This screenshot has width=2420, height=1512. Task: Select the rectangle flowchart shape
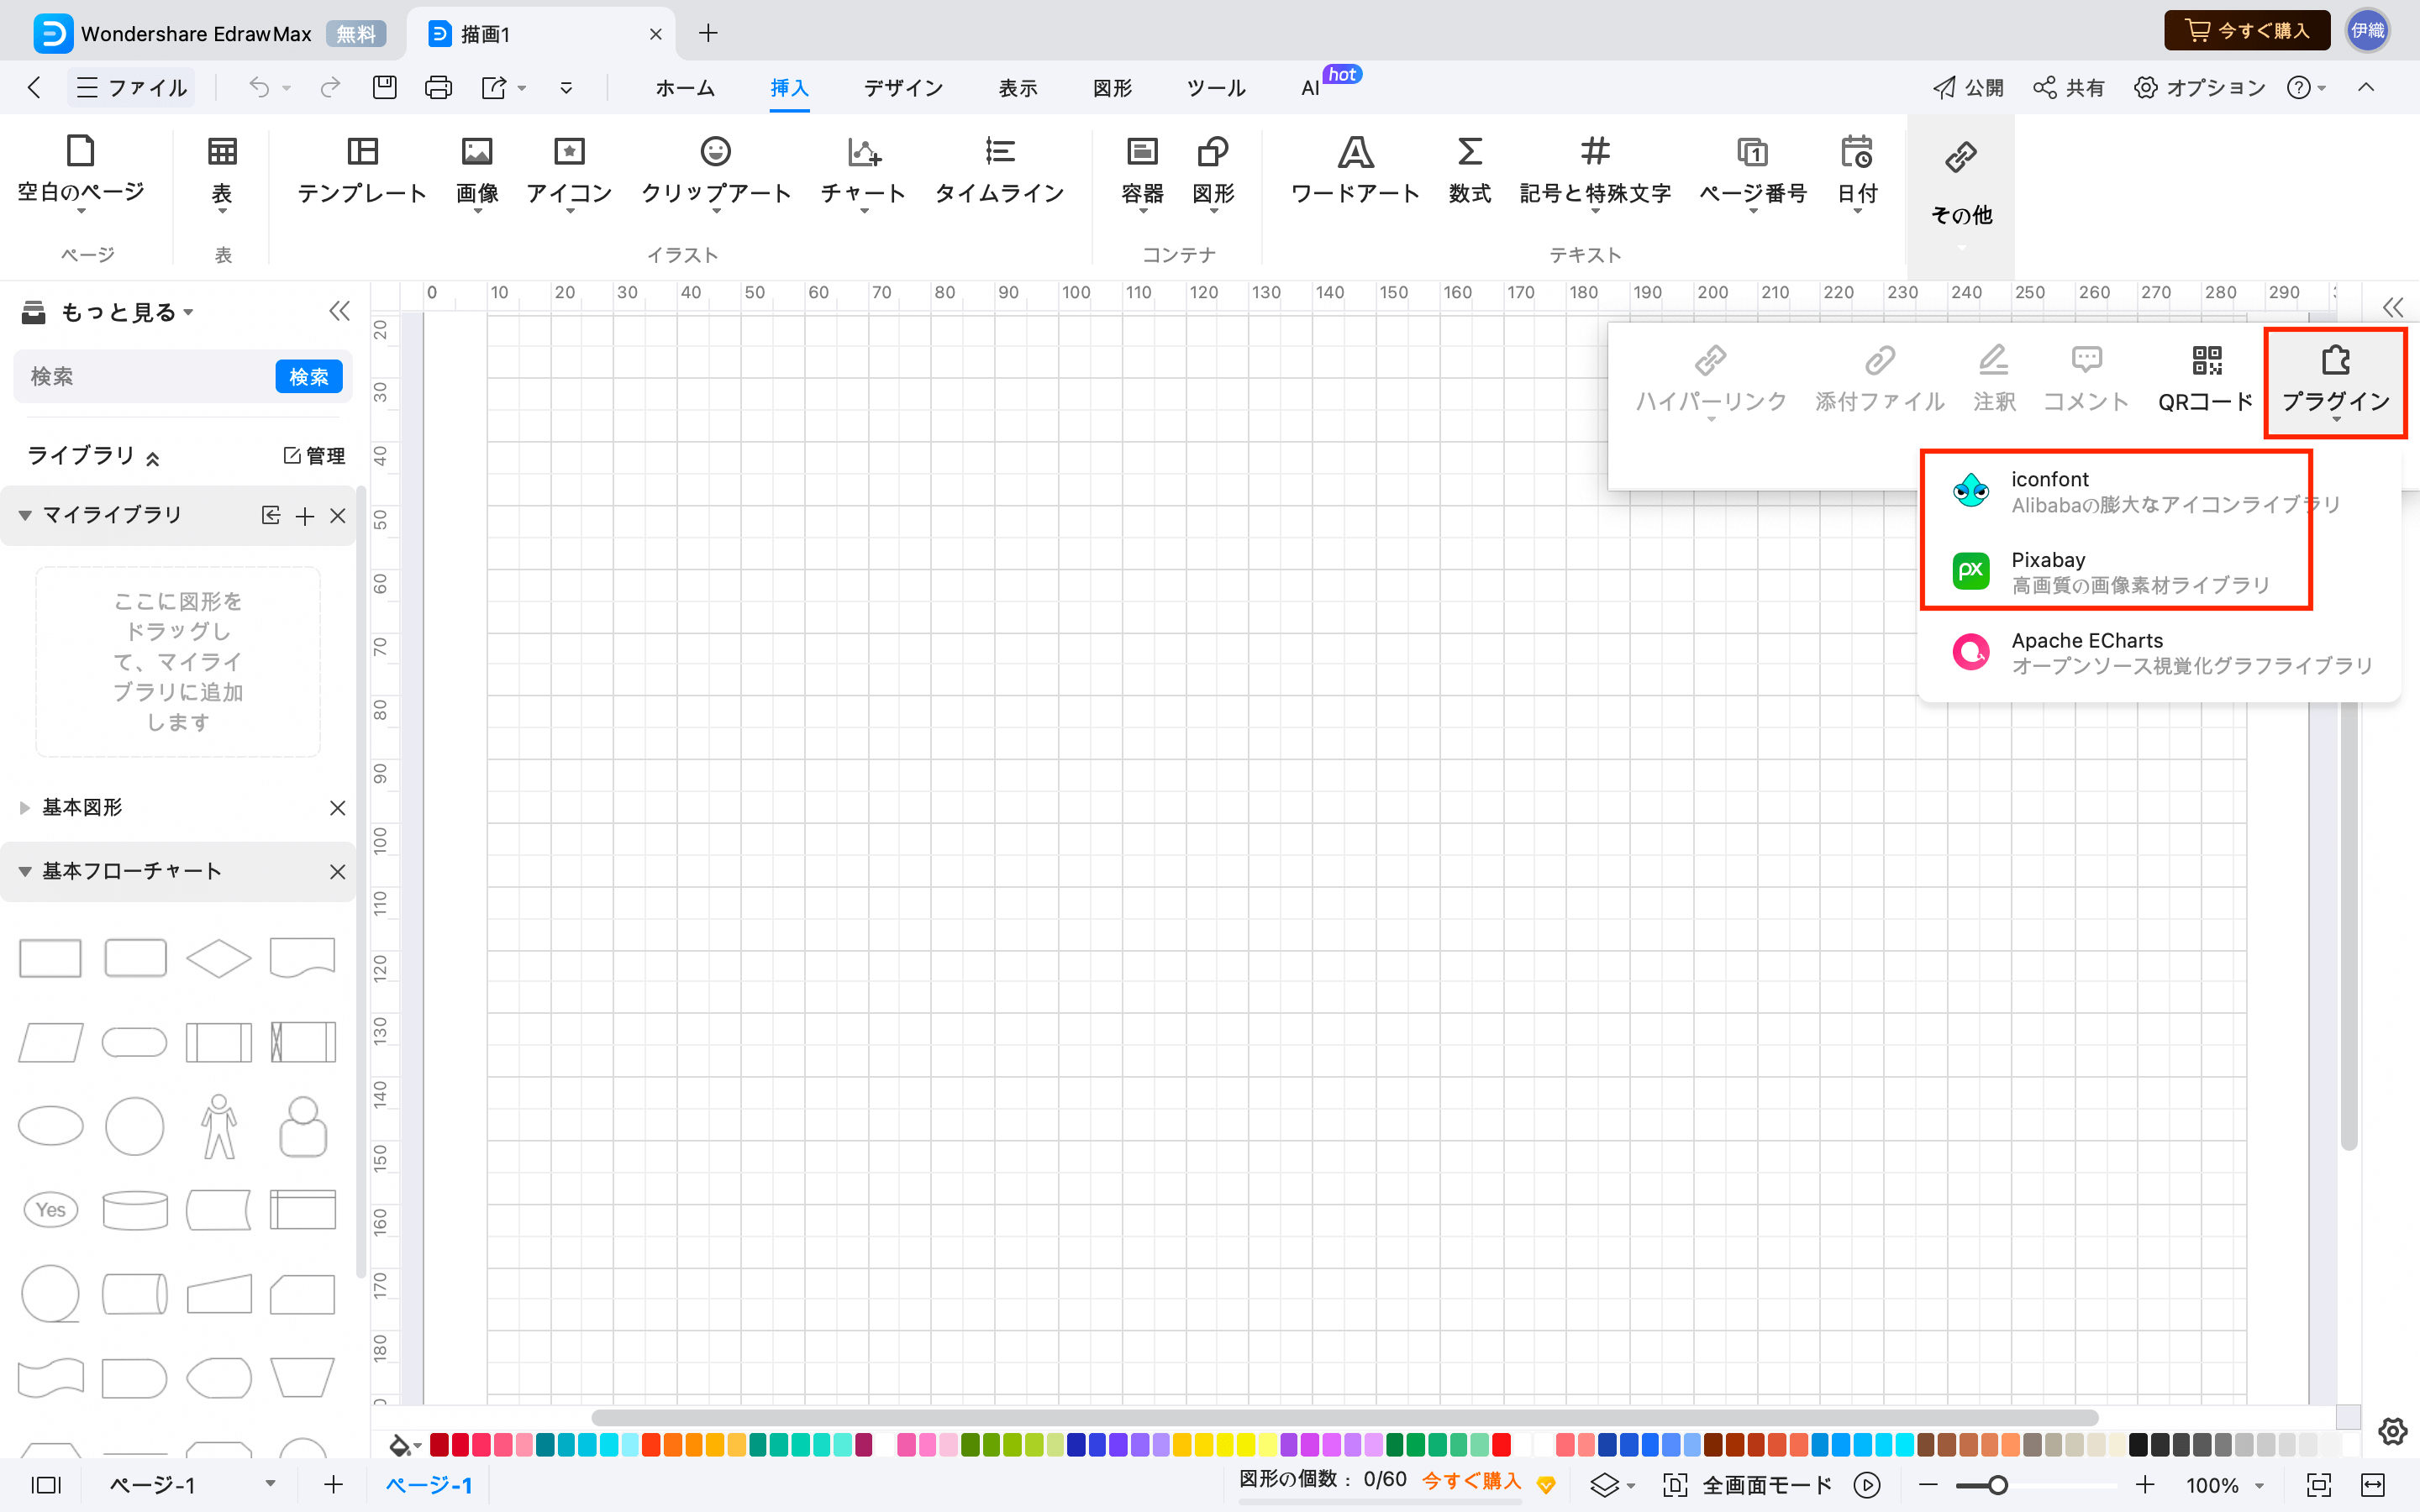pyautogui.click(x=51, y=958)
